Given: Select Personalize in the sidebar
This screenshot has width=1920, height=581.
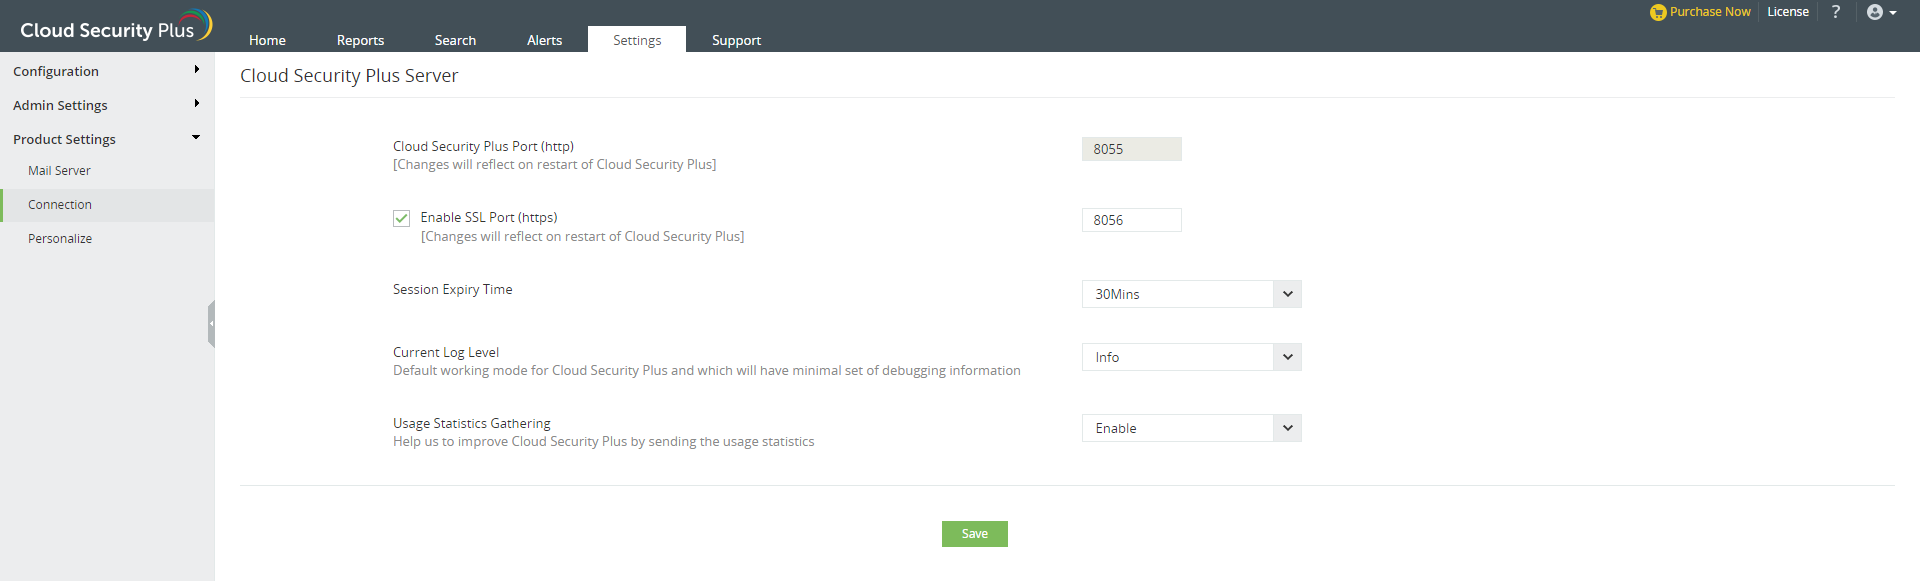Looking at the screenshot, I should pos(60,239).
